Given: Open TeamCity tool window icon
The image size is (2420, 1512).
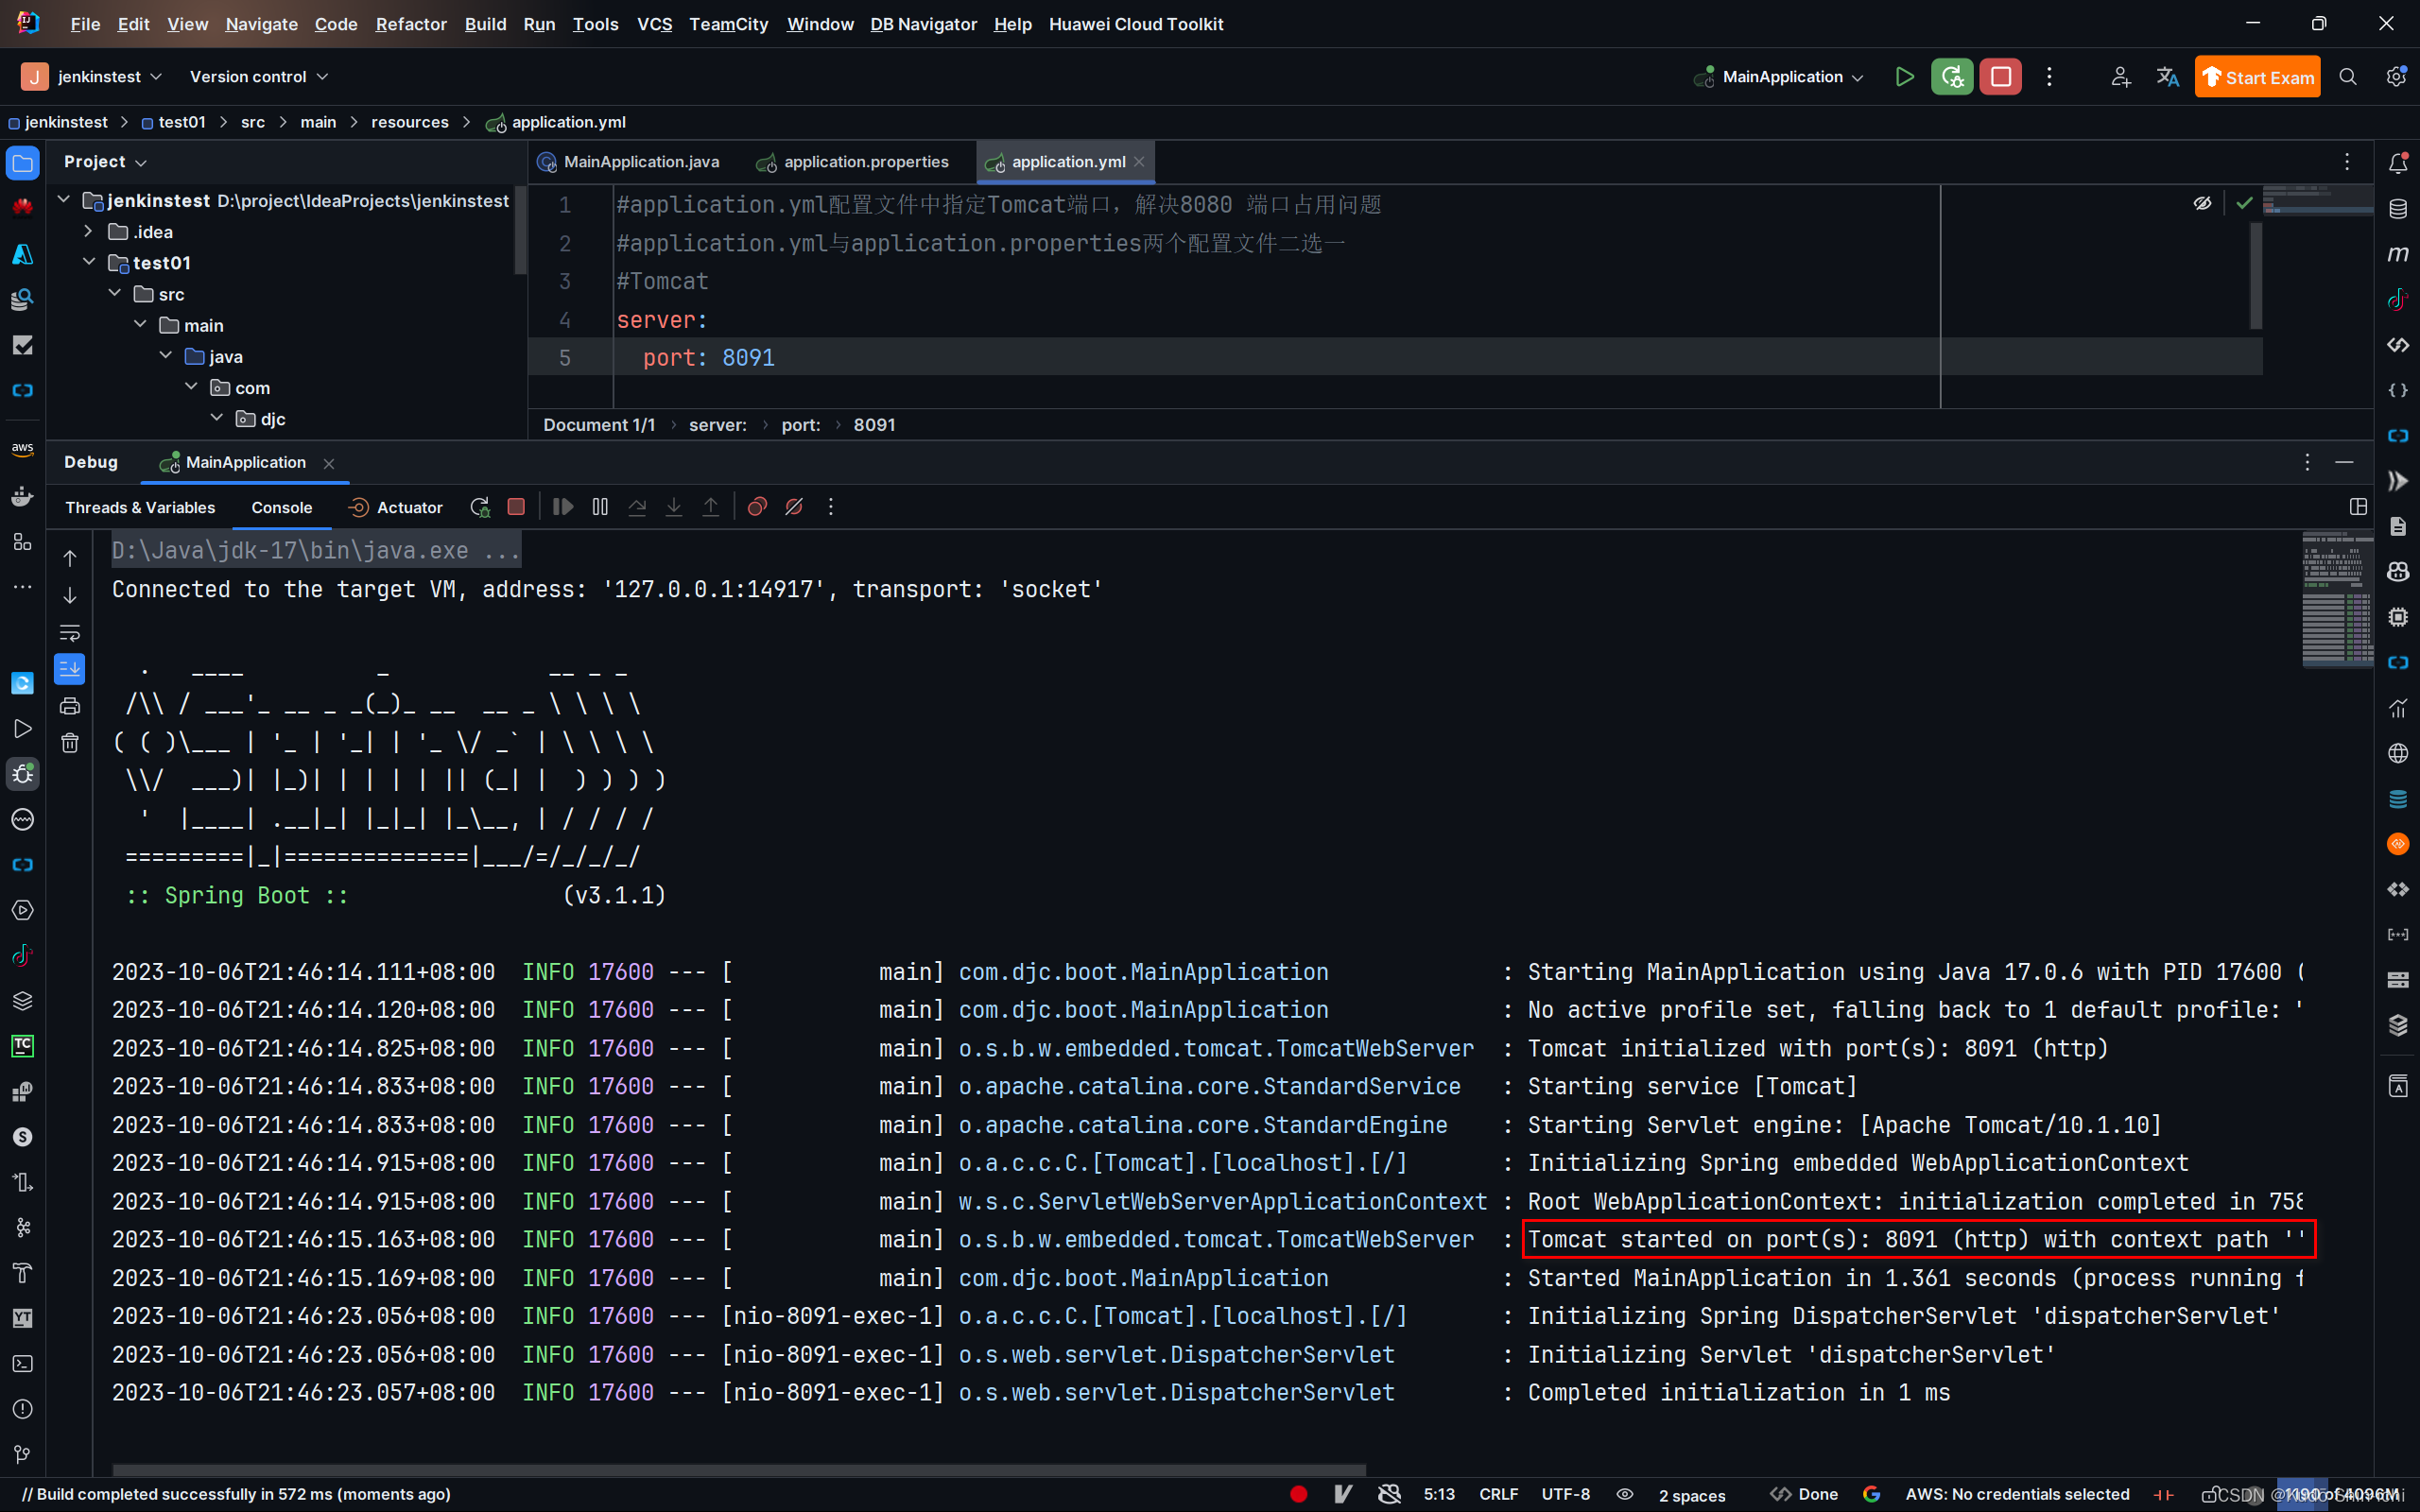Looking at the screenshot, I should pos(22,1046).
